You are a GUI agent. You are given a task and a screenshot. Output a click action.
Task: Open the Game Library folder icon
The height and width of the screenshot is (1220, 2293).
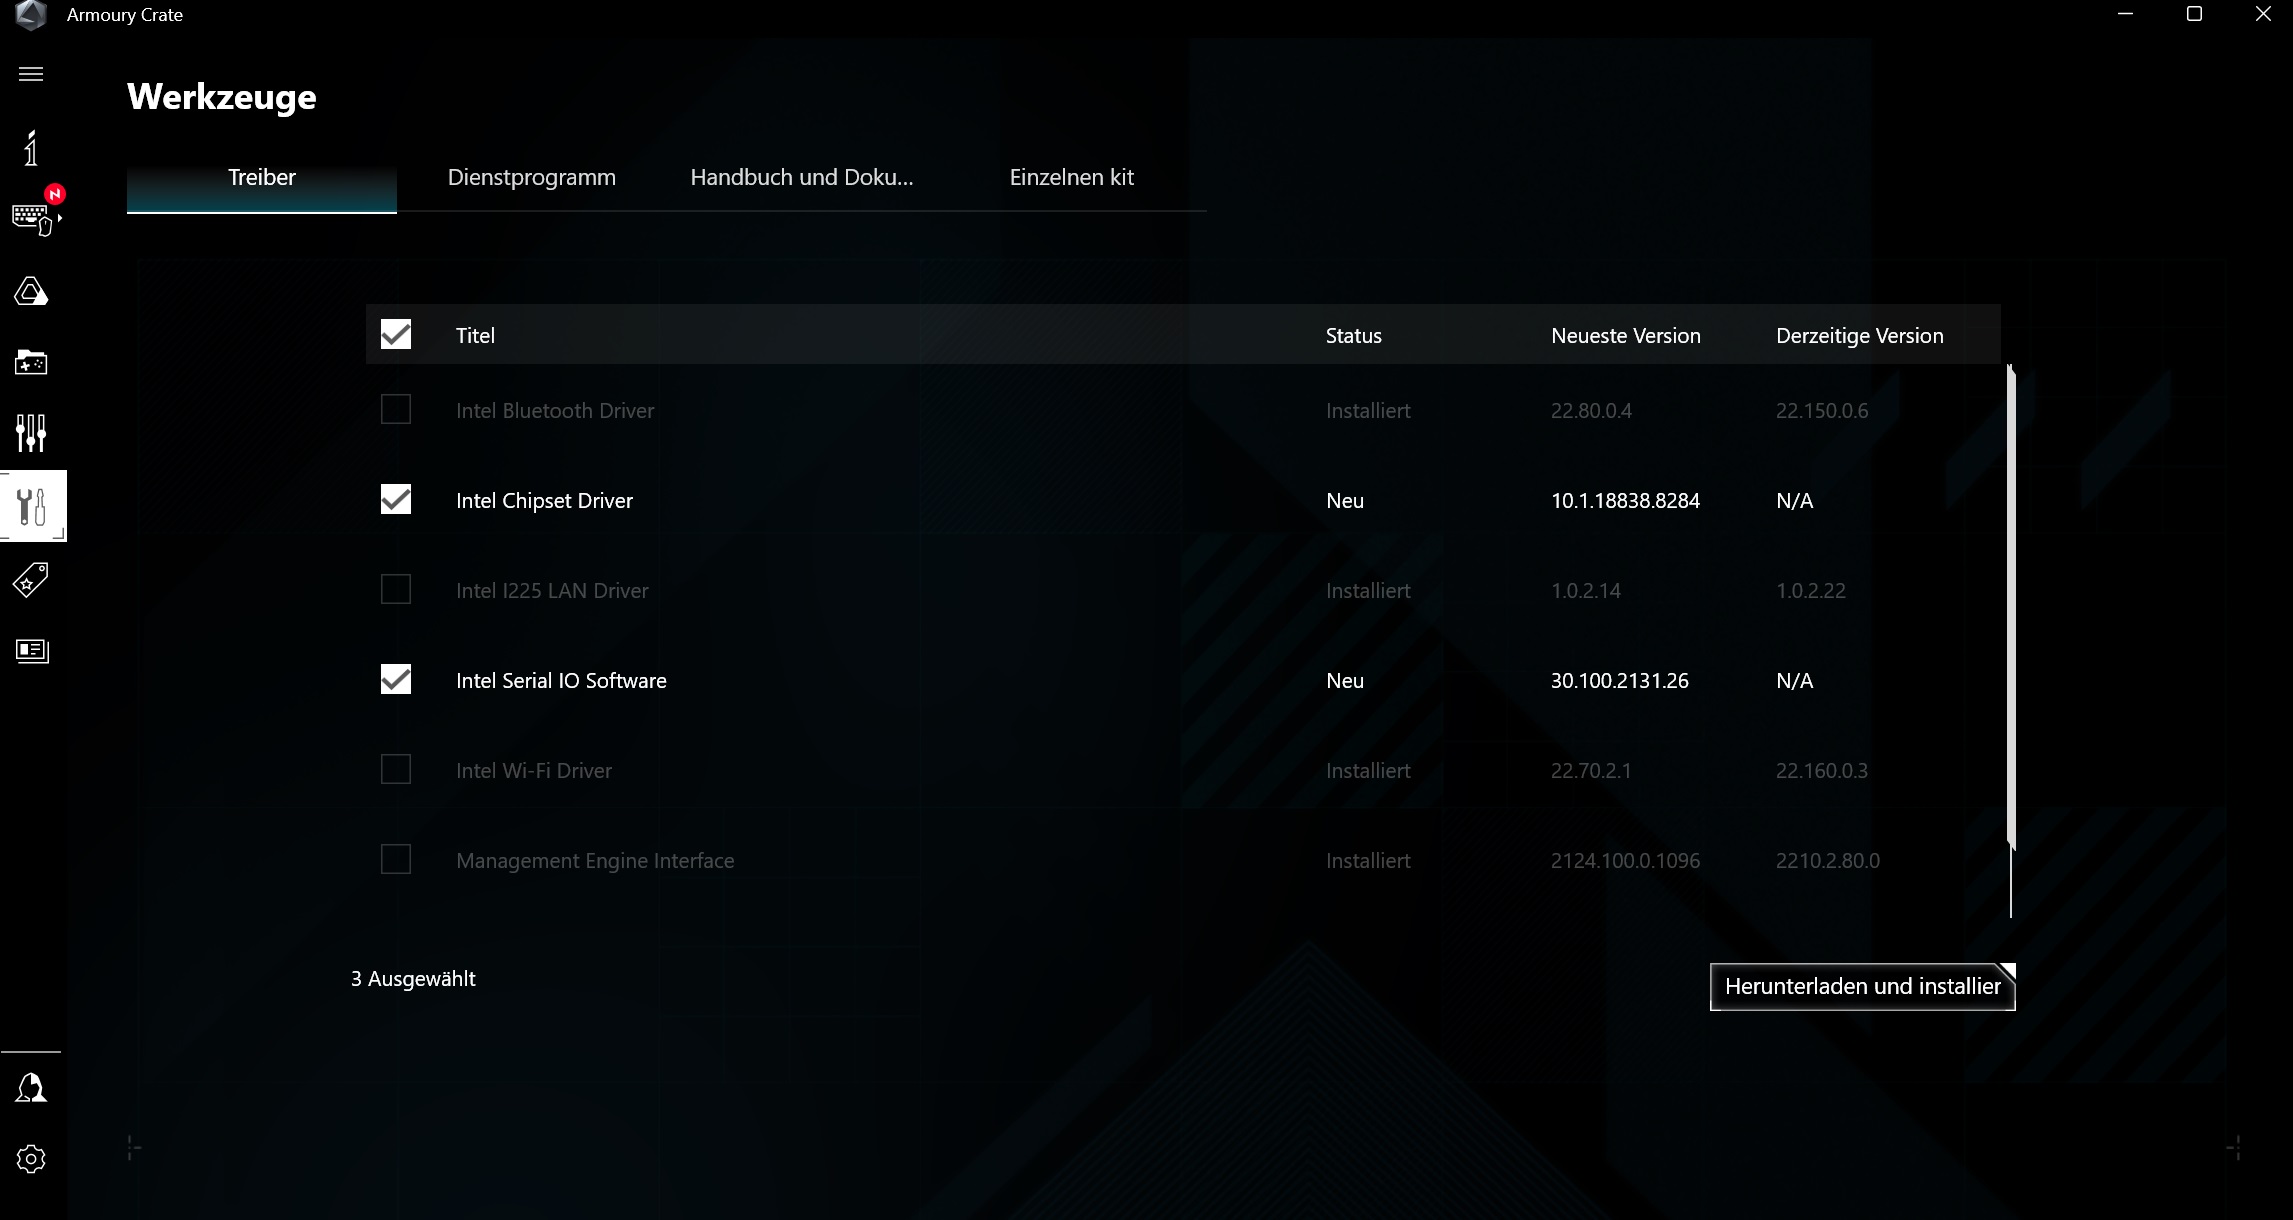click(31, 363)
